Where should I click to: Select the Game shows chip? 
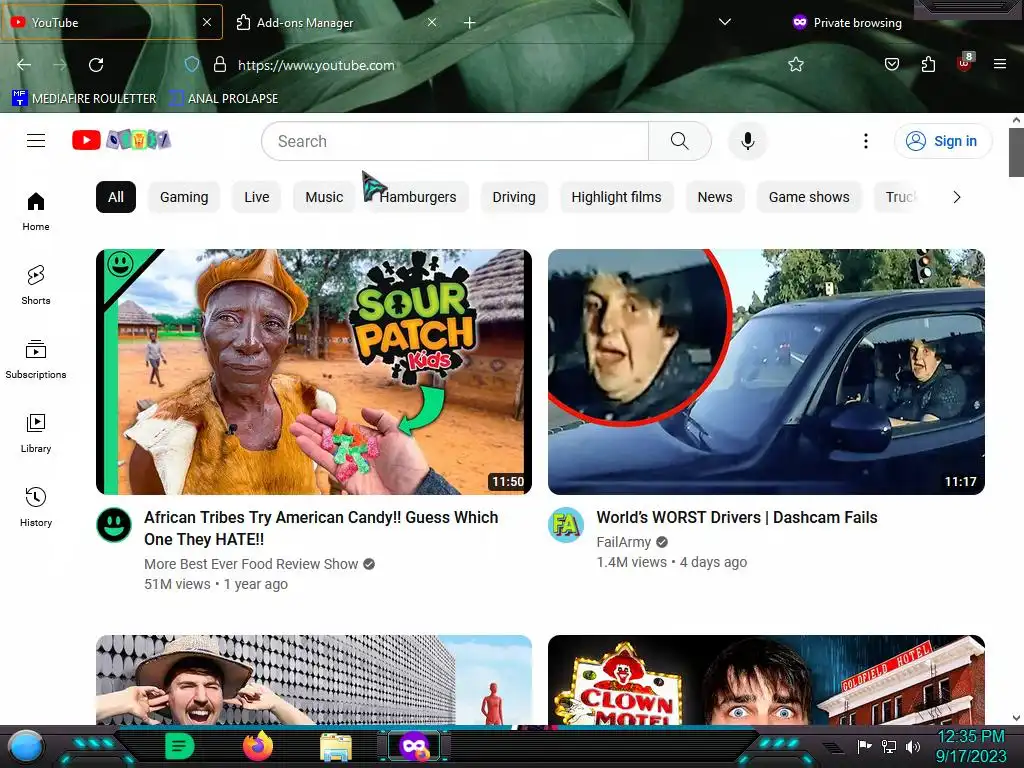pyautogui.click(x=809, y=197)
